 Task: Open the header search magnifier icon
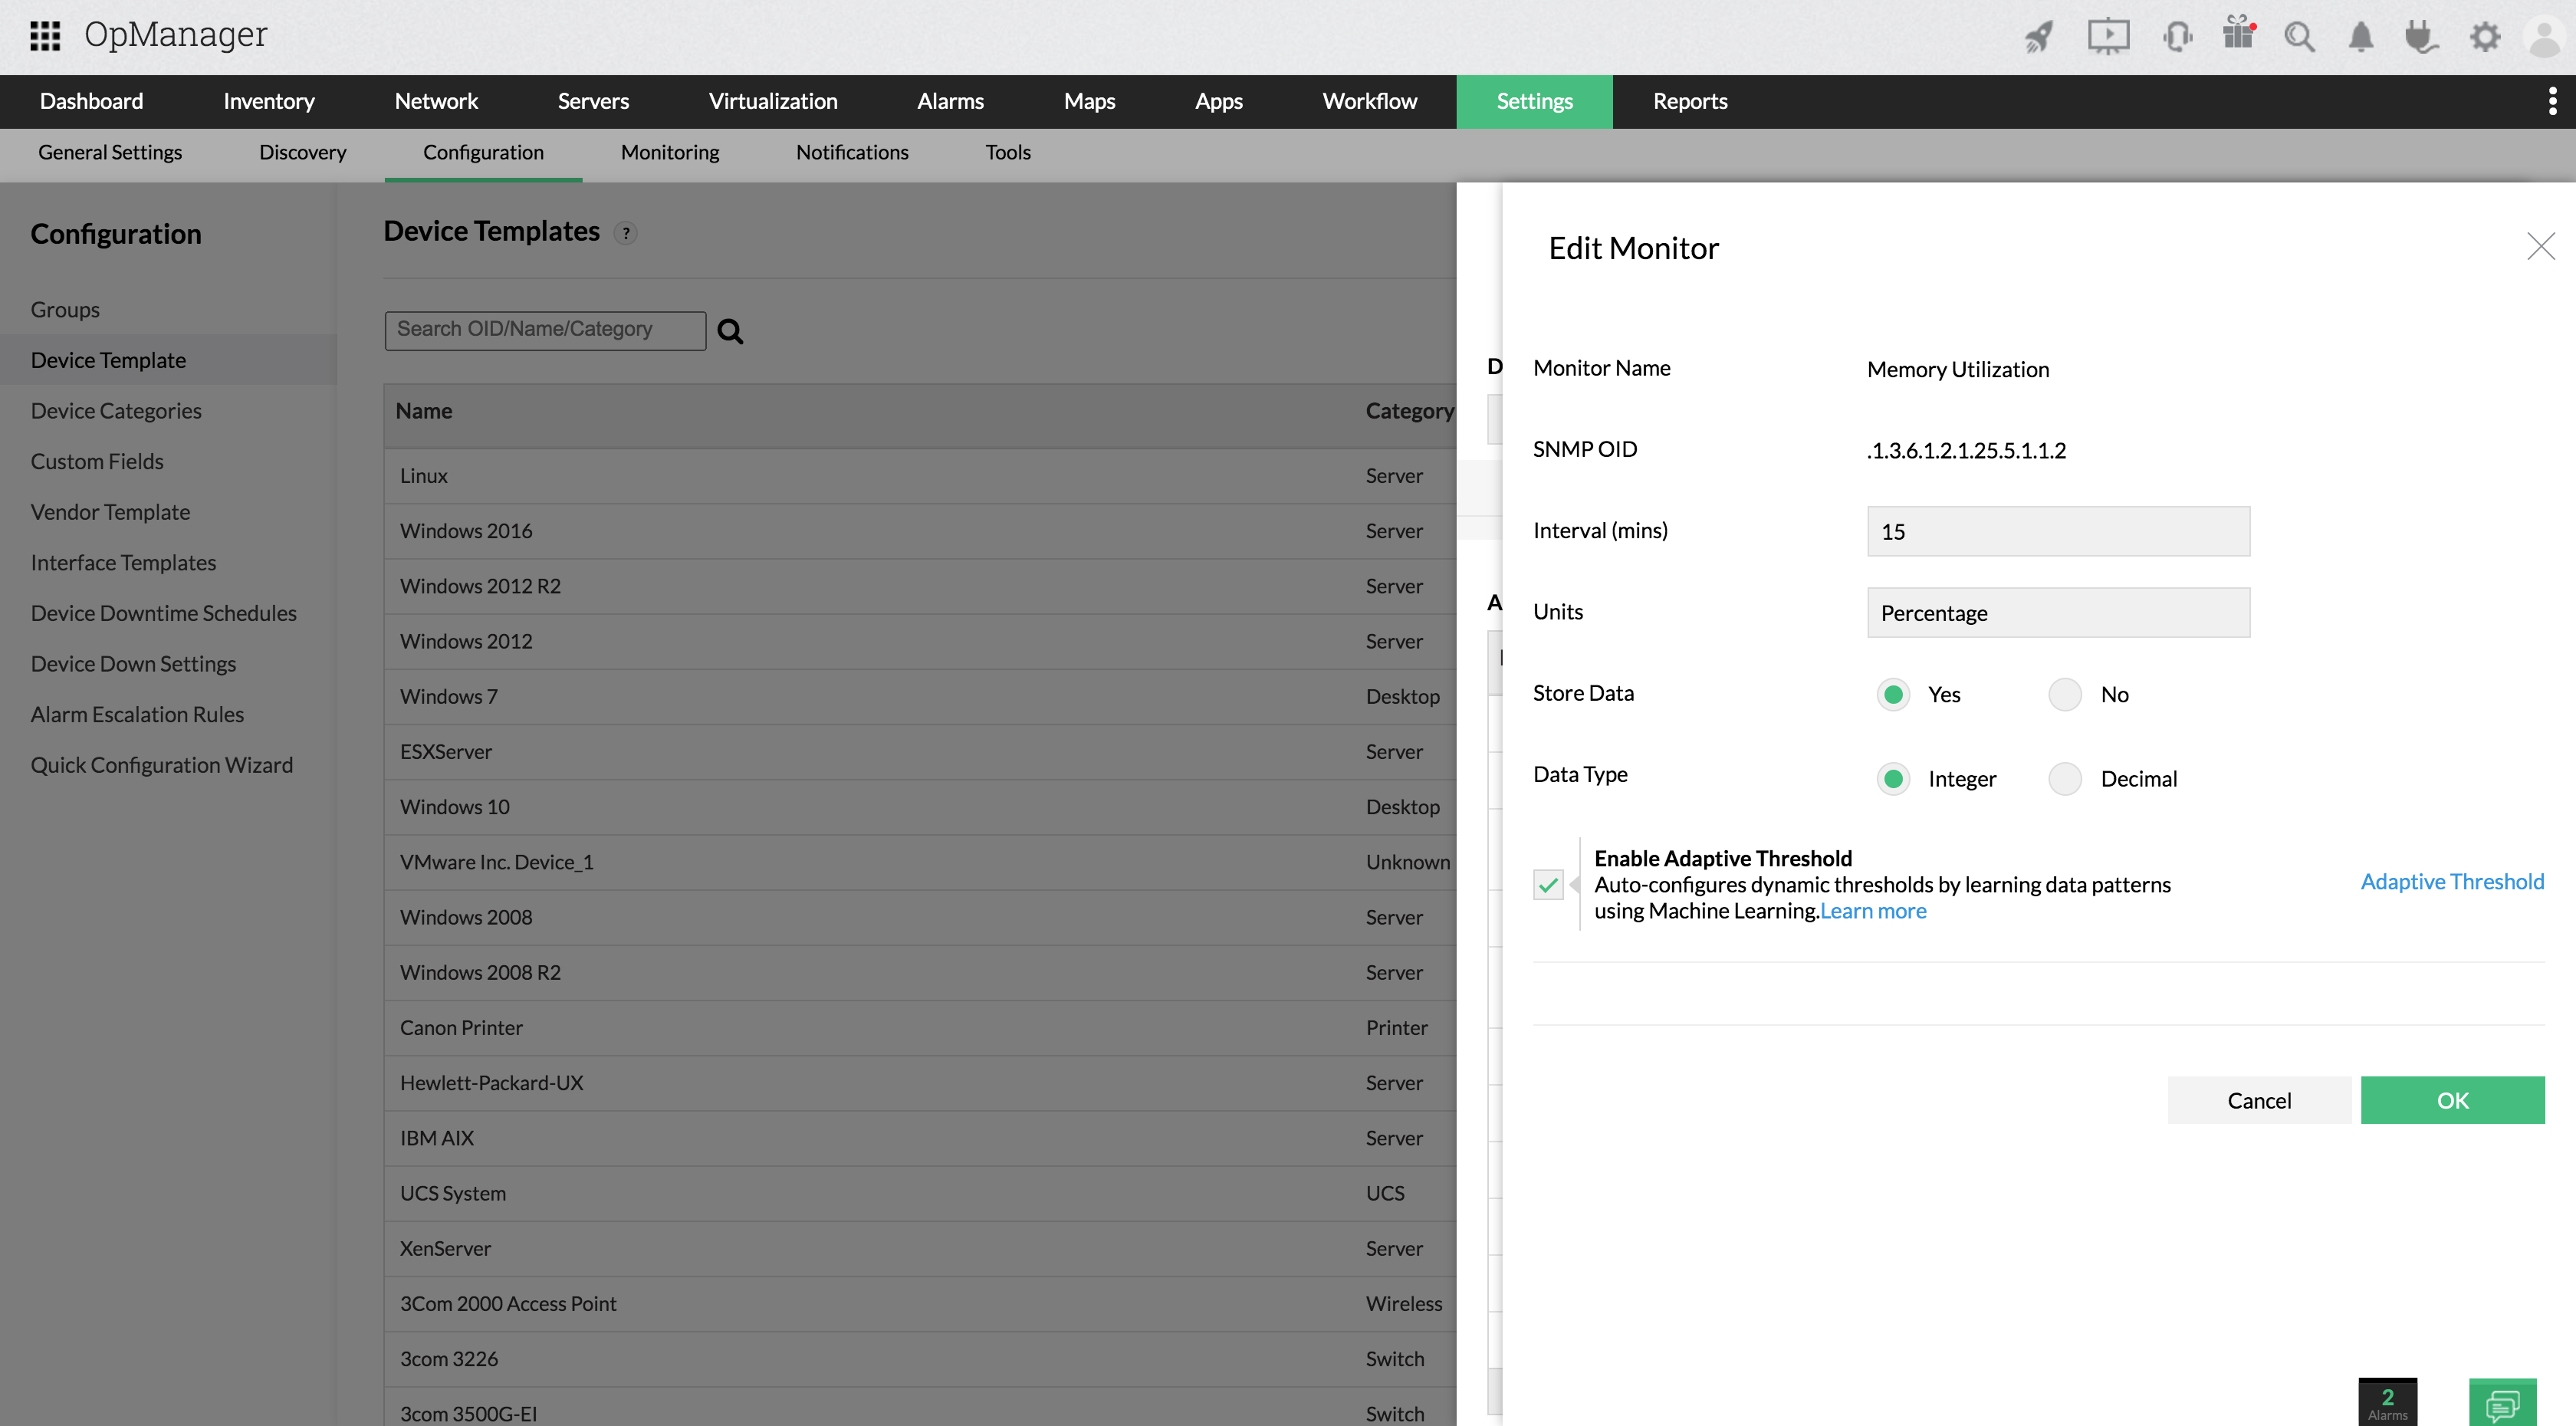pyautogui.click(x=2299, y=37)
